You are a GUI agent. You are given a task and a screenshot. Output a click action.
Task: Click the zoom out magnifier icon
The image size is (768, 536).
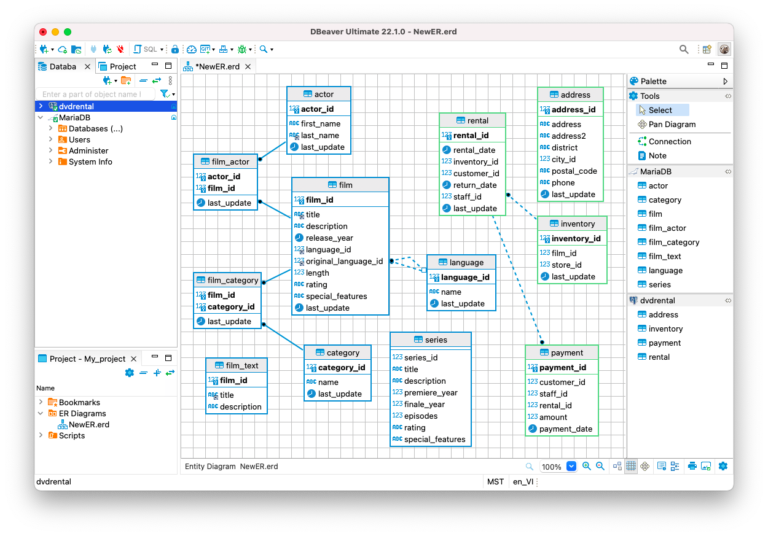[x=600, y=466]
